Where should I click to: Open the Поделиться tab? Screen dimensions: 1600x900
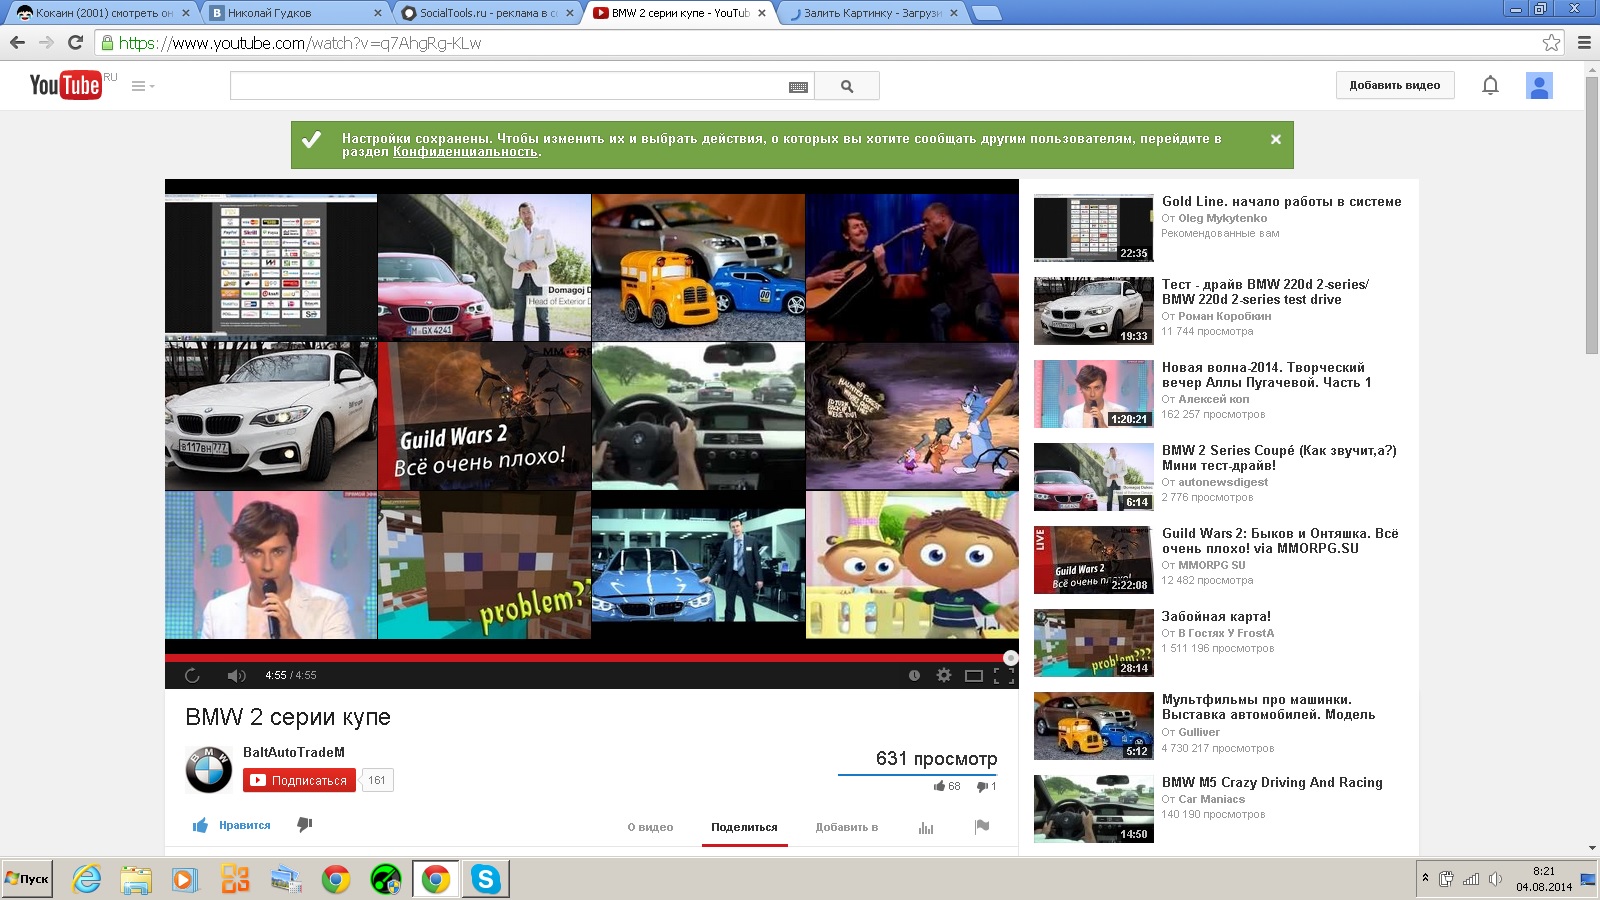(x=744, y=827)
